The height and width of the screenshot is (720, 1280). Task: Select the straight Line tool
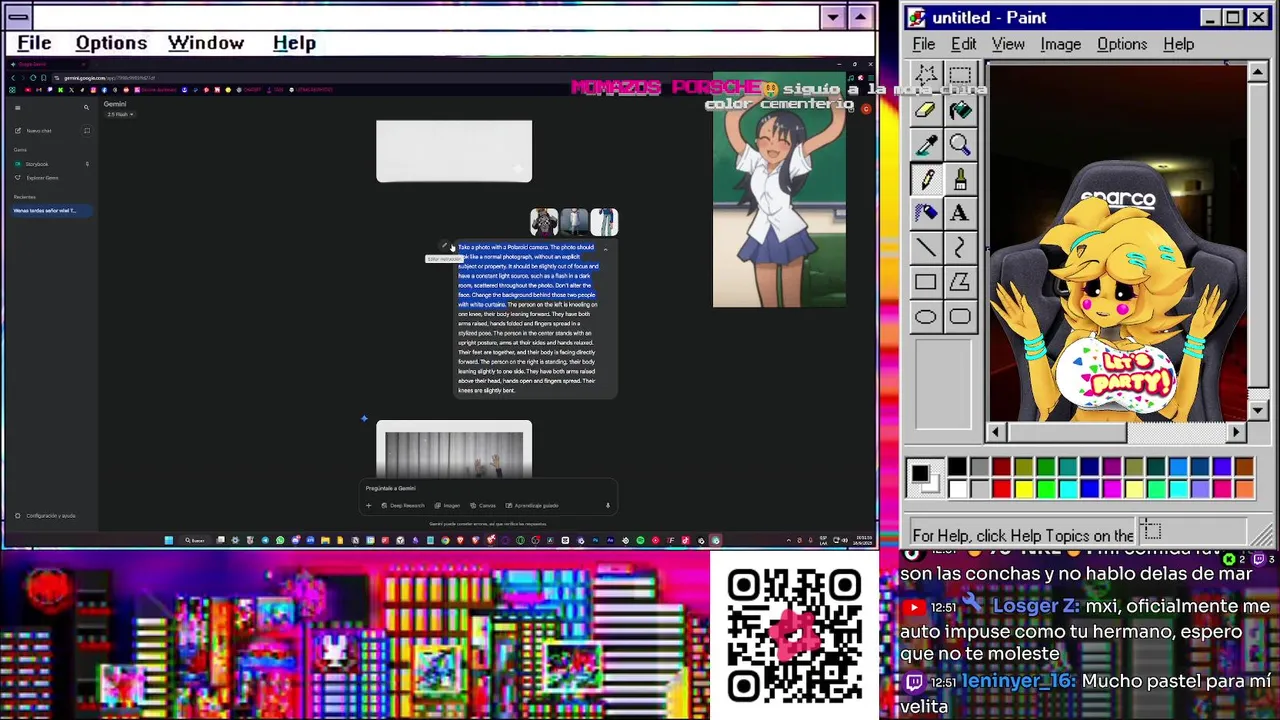926,248
